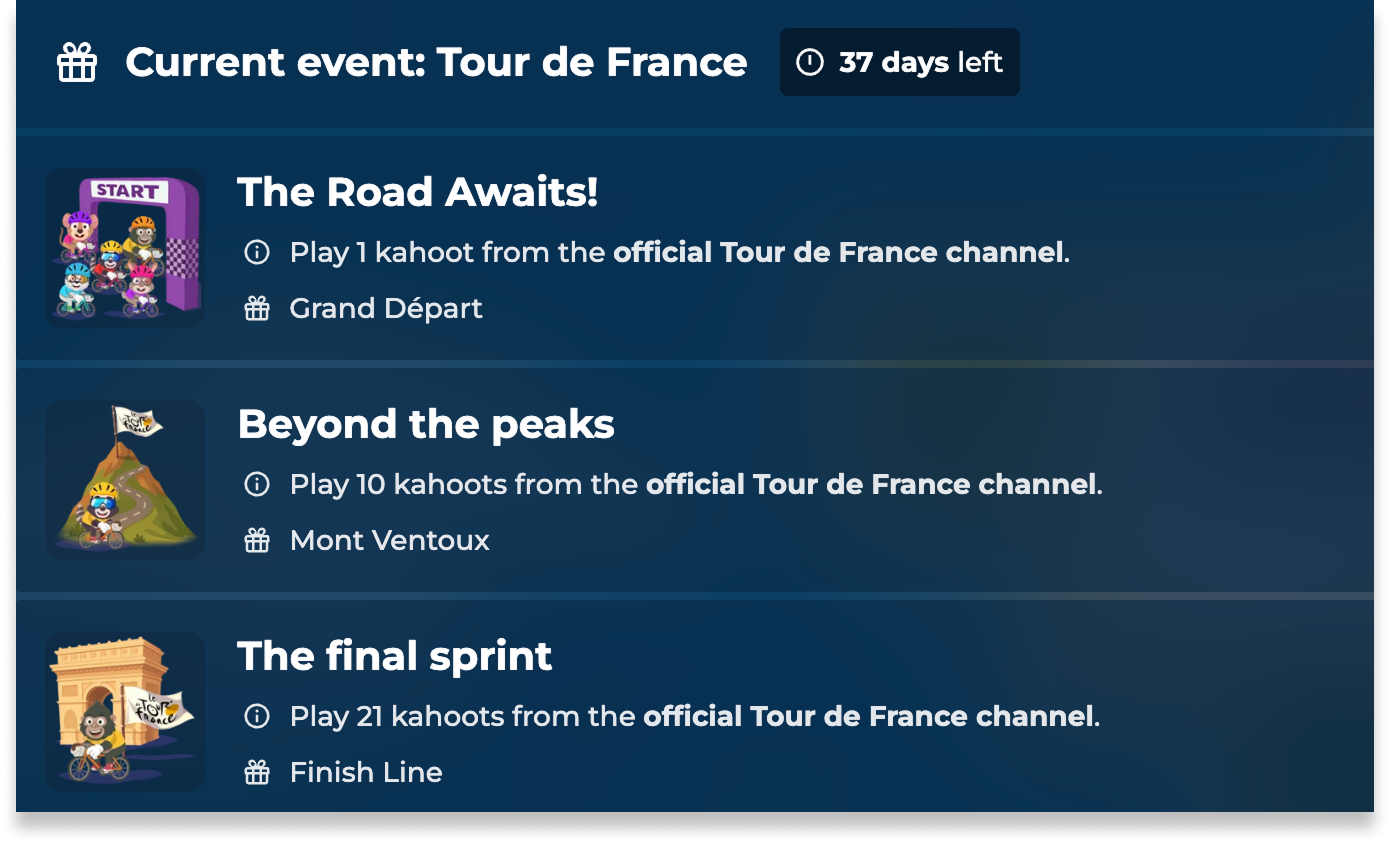This screenshot has height=844, width=1390.
Task: Open Beyond the peaks mountain thumbnail
Action: (x=125, y=480)
